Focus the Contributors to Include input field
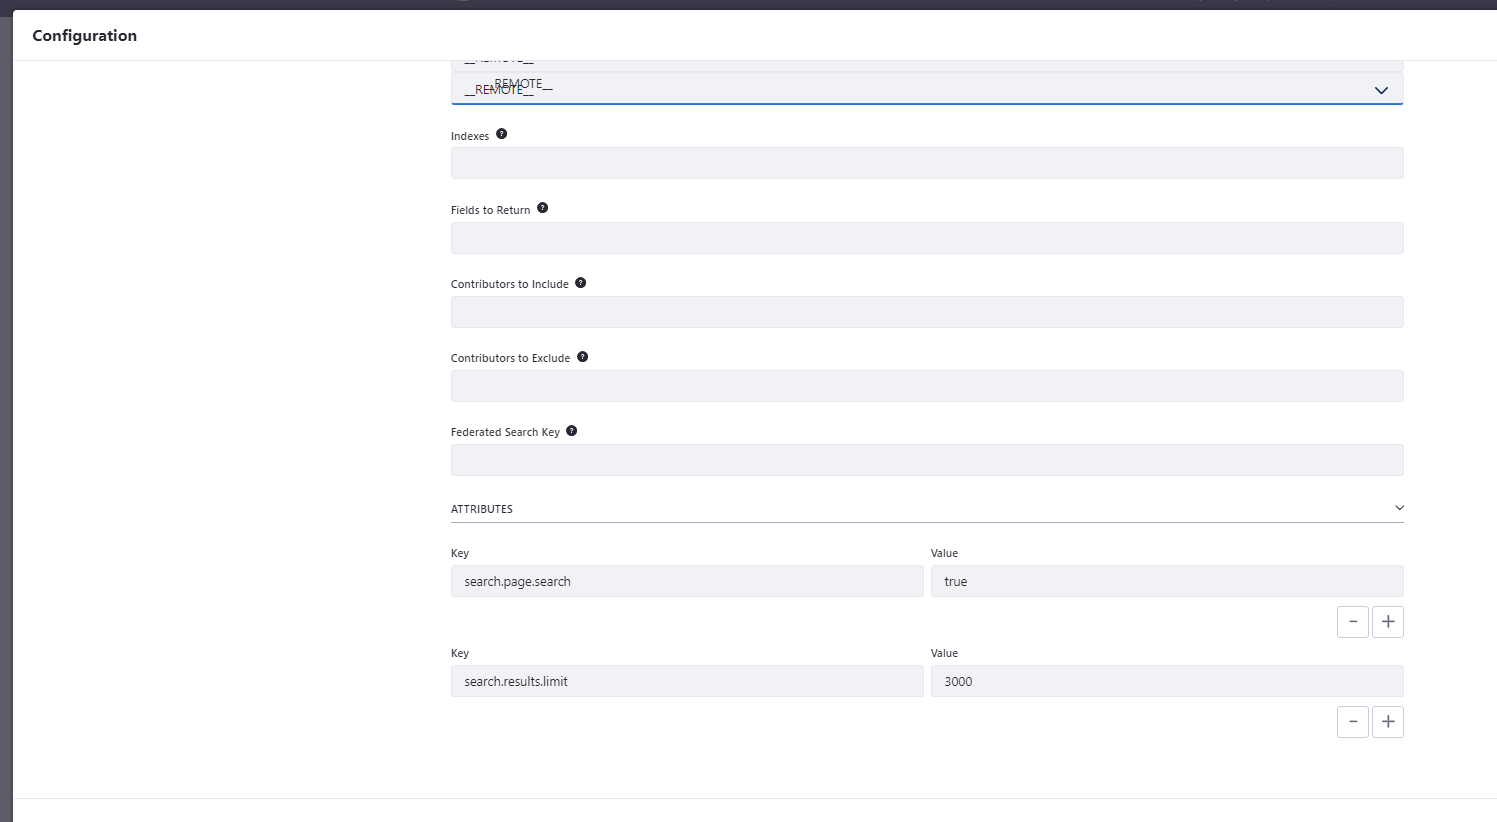The width and height of the screenshot is (1497, 822). tap(927, 312)
